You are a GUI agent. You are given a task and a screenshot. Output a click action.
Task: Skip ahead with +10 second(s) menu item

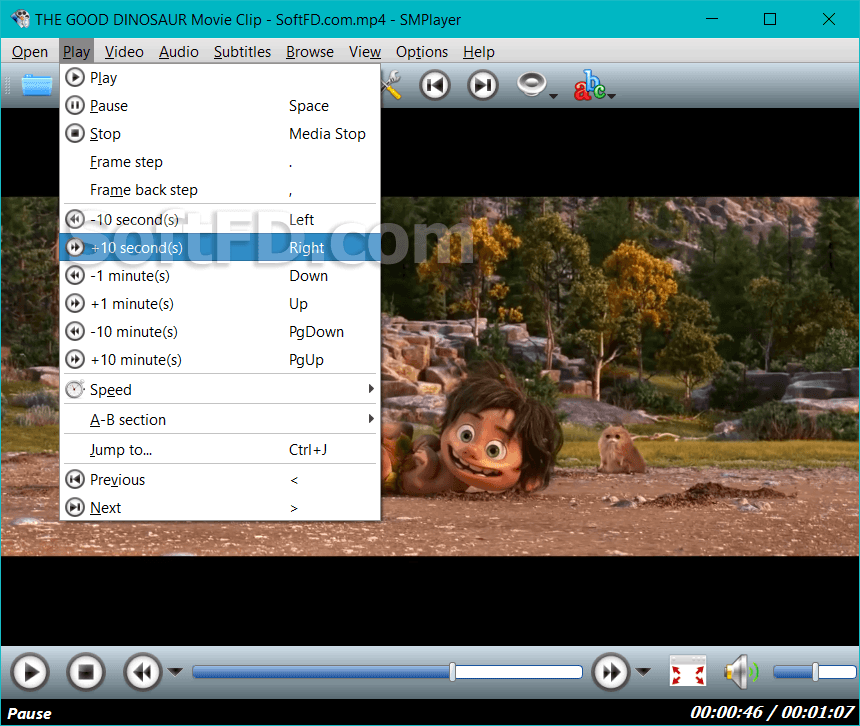pos(220,247)
